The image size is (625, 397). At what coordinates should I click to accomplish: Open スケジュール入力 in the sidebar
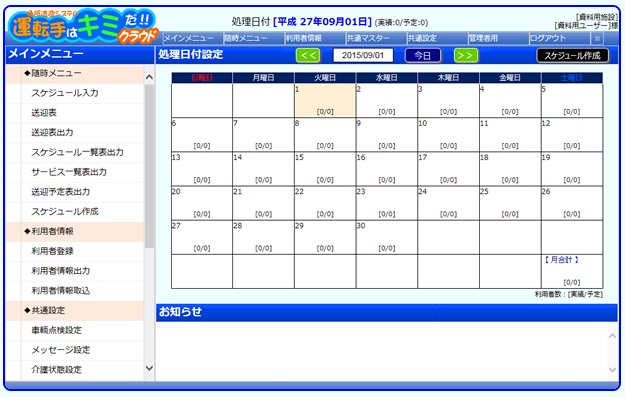pos(65,93)
